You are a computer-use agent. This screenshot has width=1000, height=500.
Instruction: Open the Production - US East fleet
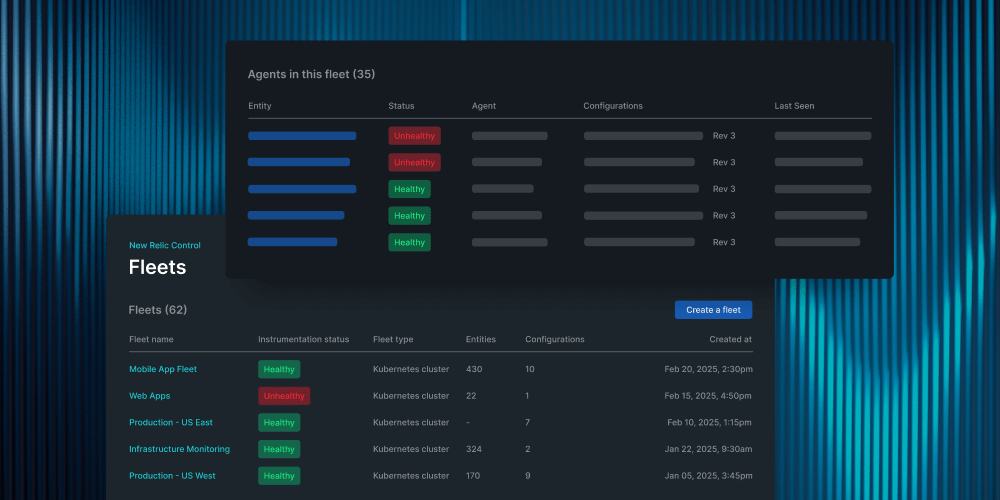click(171, 422)
